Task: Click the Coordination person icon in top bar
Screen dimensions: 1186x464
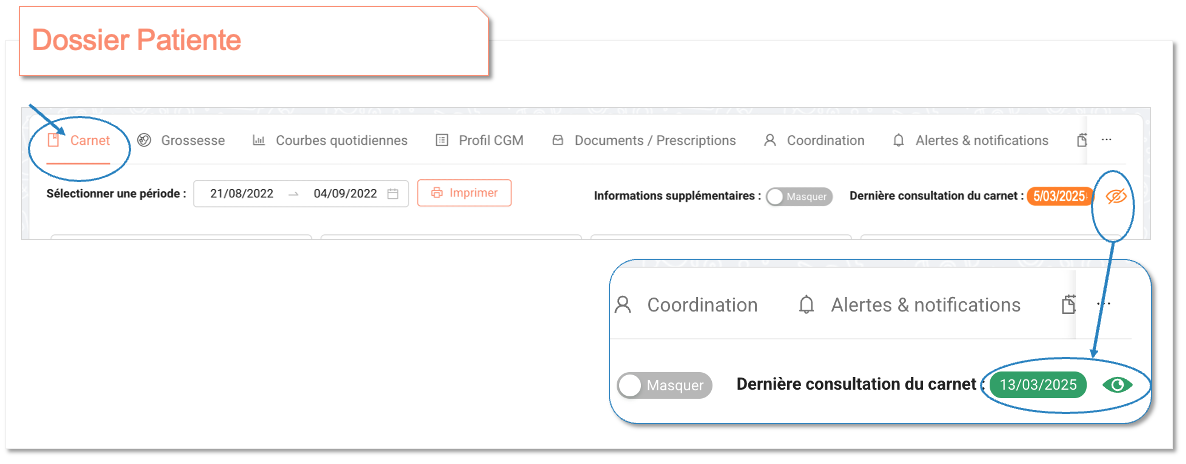Action: tap(770, 140)
